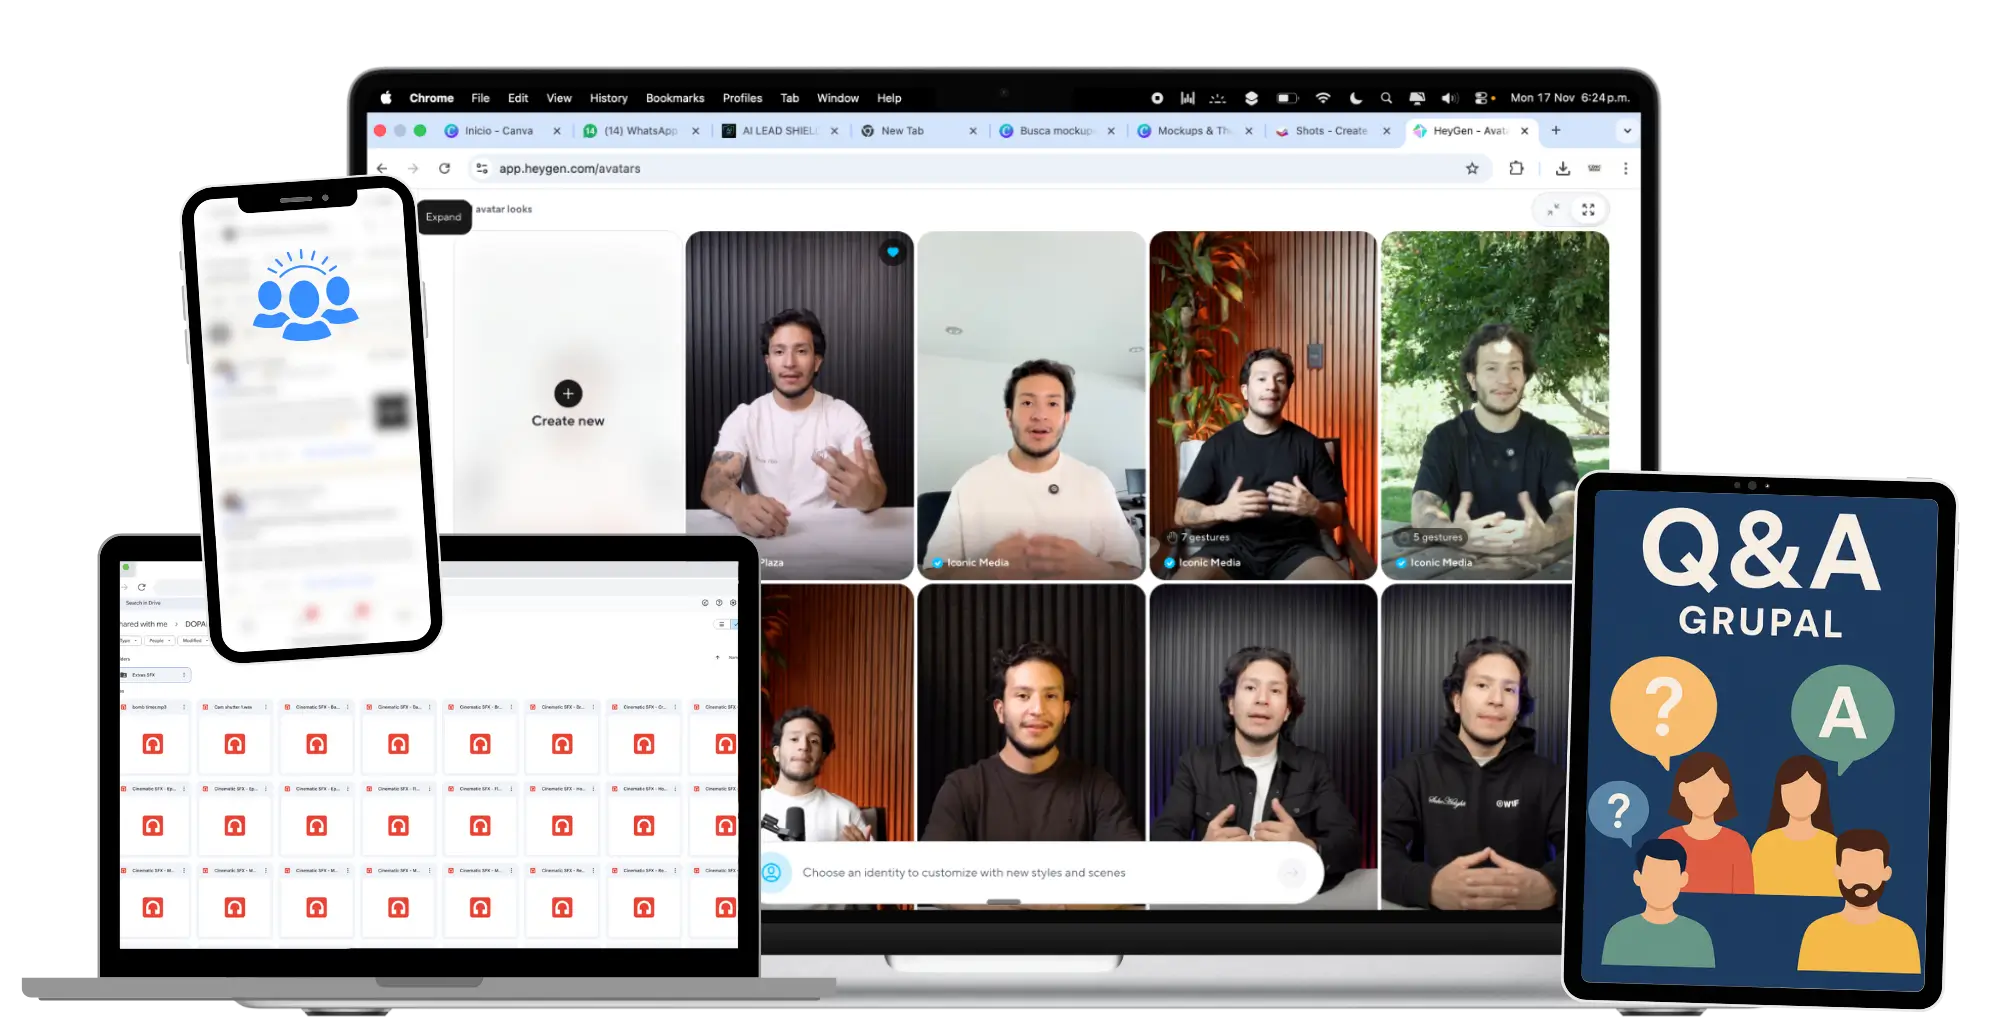Open macOS Spotlight search
Image resolution: width=2008 pixels, height=1034 pixels.
(x=1386, y=98)
